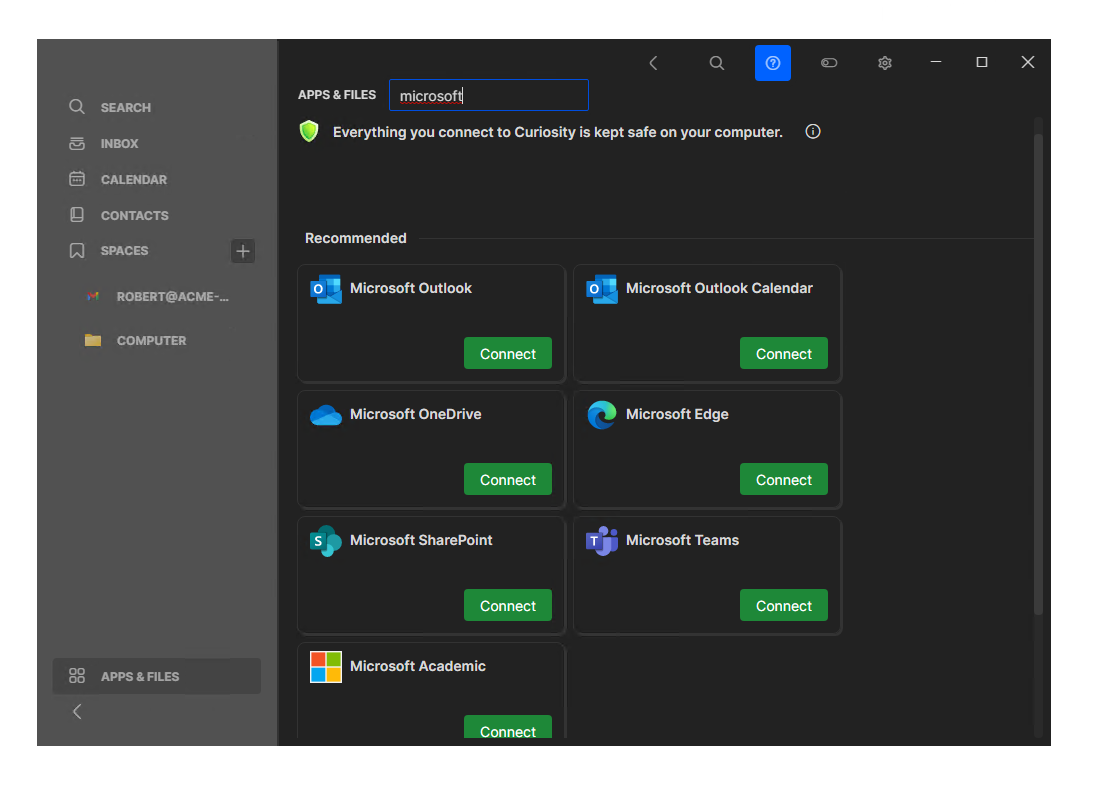The image size is (1104, 796).
Task: Click the Microsoft Edge logo icon
Action: (602, 415)
